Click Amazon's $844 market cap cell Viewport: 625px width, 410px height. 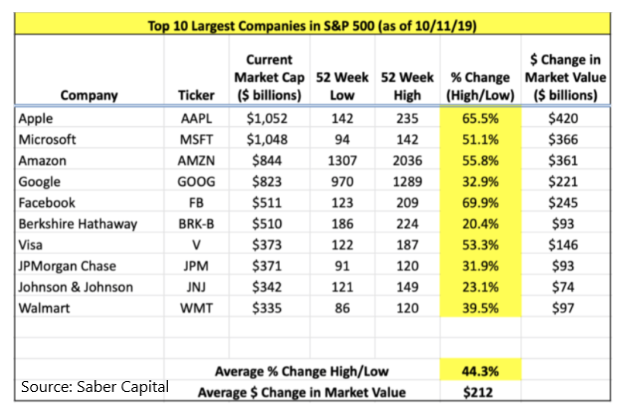coord(267,161)
